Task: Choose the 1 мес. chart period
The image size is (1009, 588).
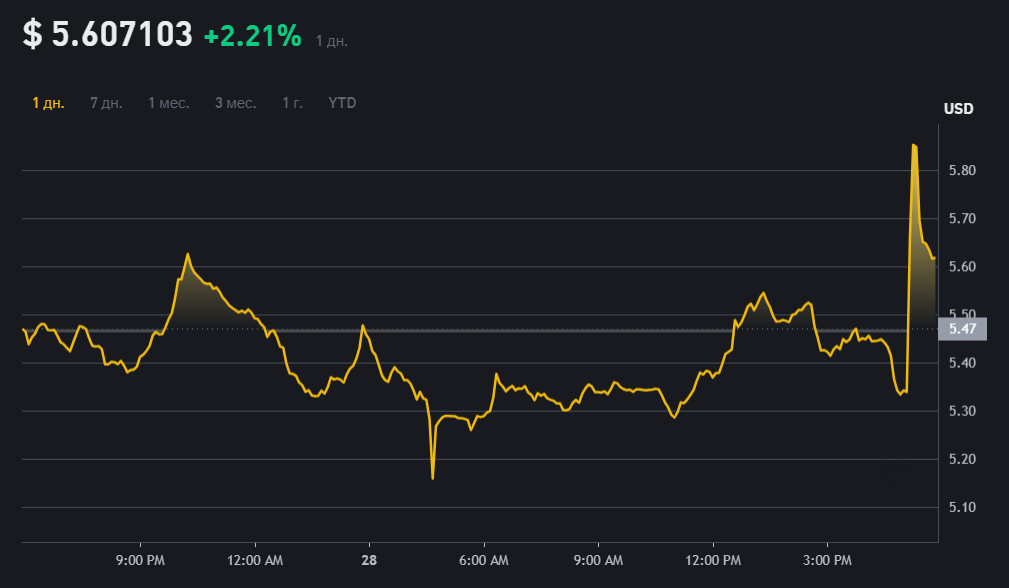Action: coord(168,103)
